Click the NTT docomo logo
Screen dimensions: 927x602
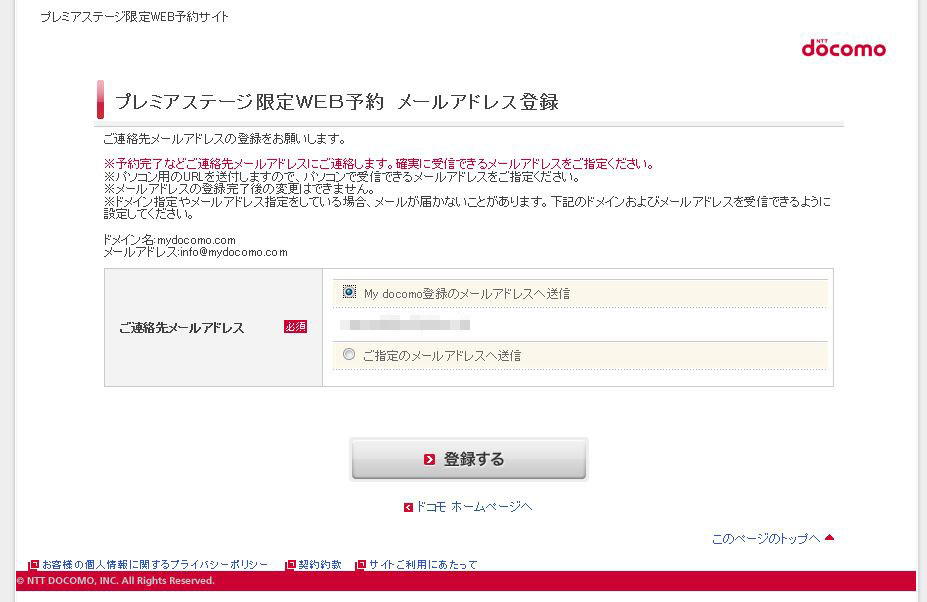tap(843, 47)
